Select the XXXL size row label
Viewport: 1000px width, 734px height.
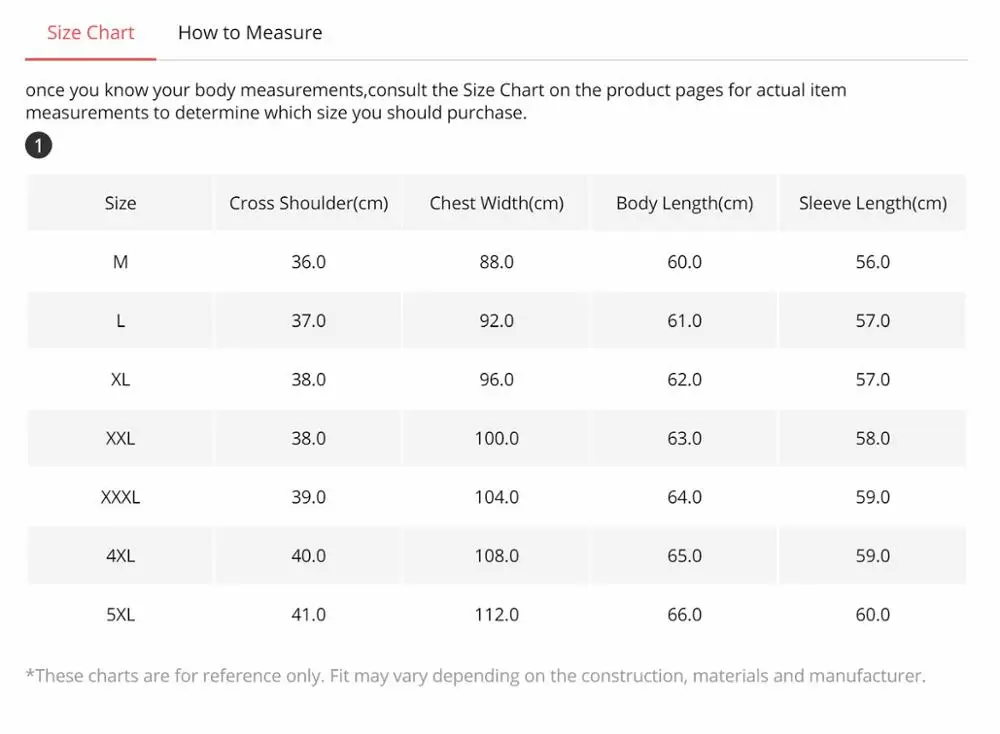120,497
